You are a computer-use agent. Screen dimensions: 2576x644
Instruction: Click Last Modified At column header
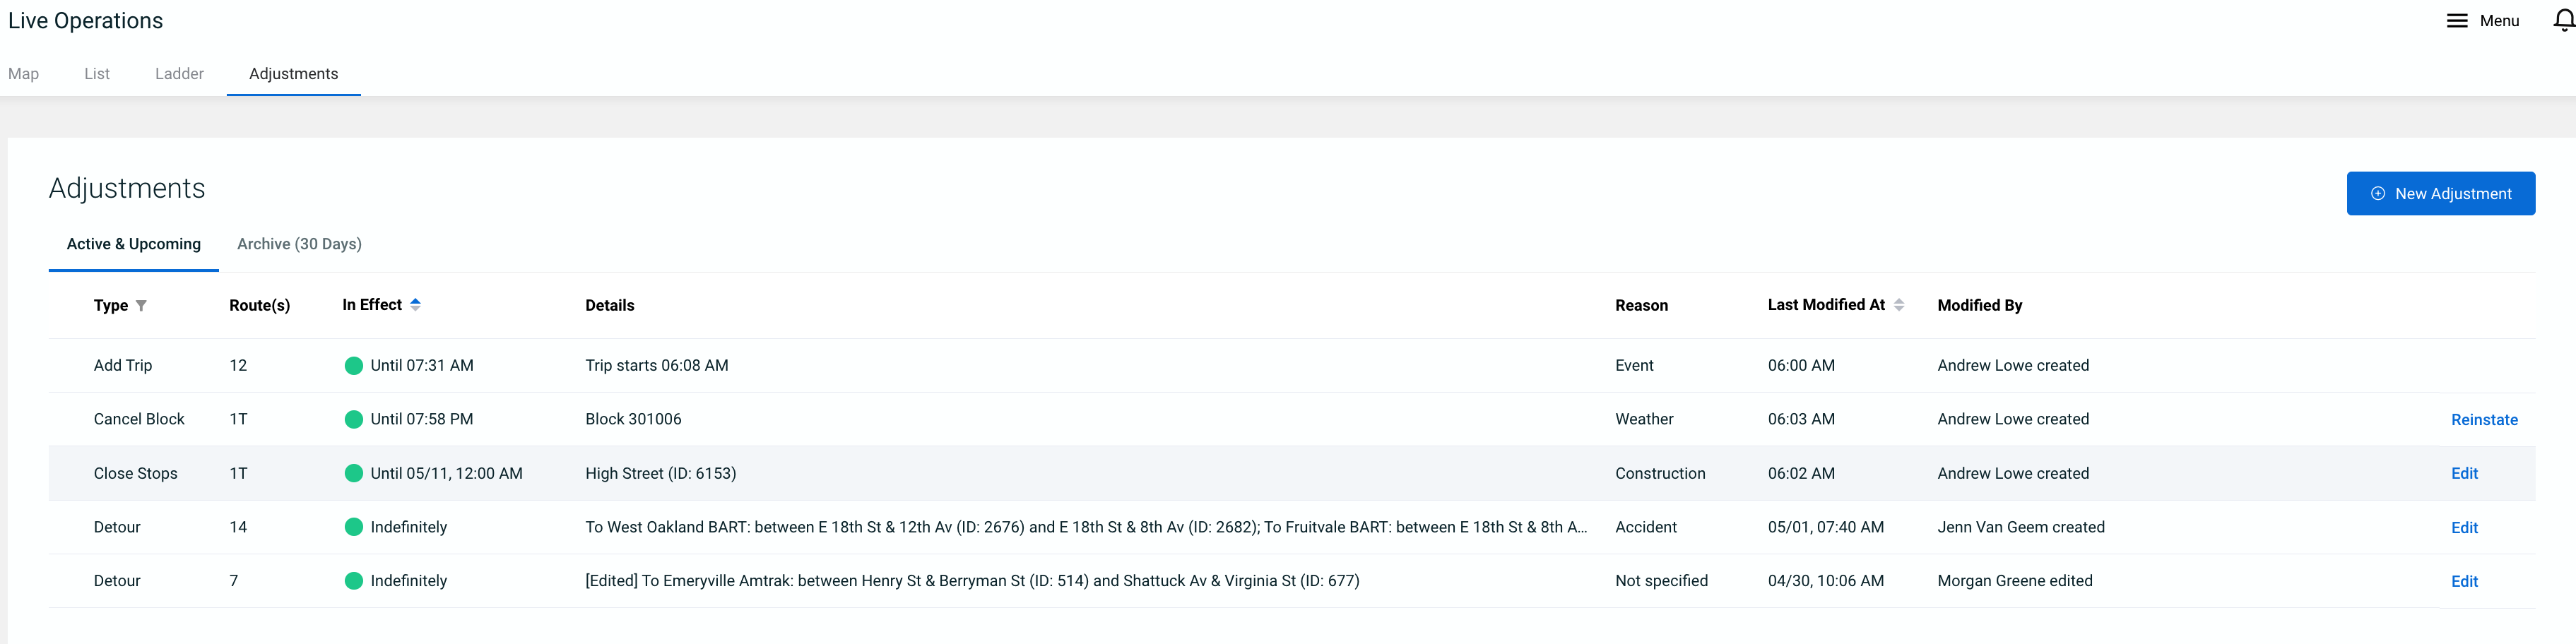[1826, 305]
